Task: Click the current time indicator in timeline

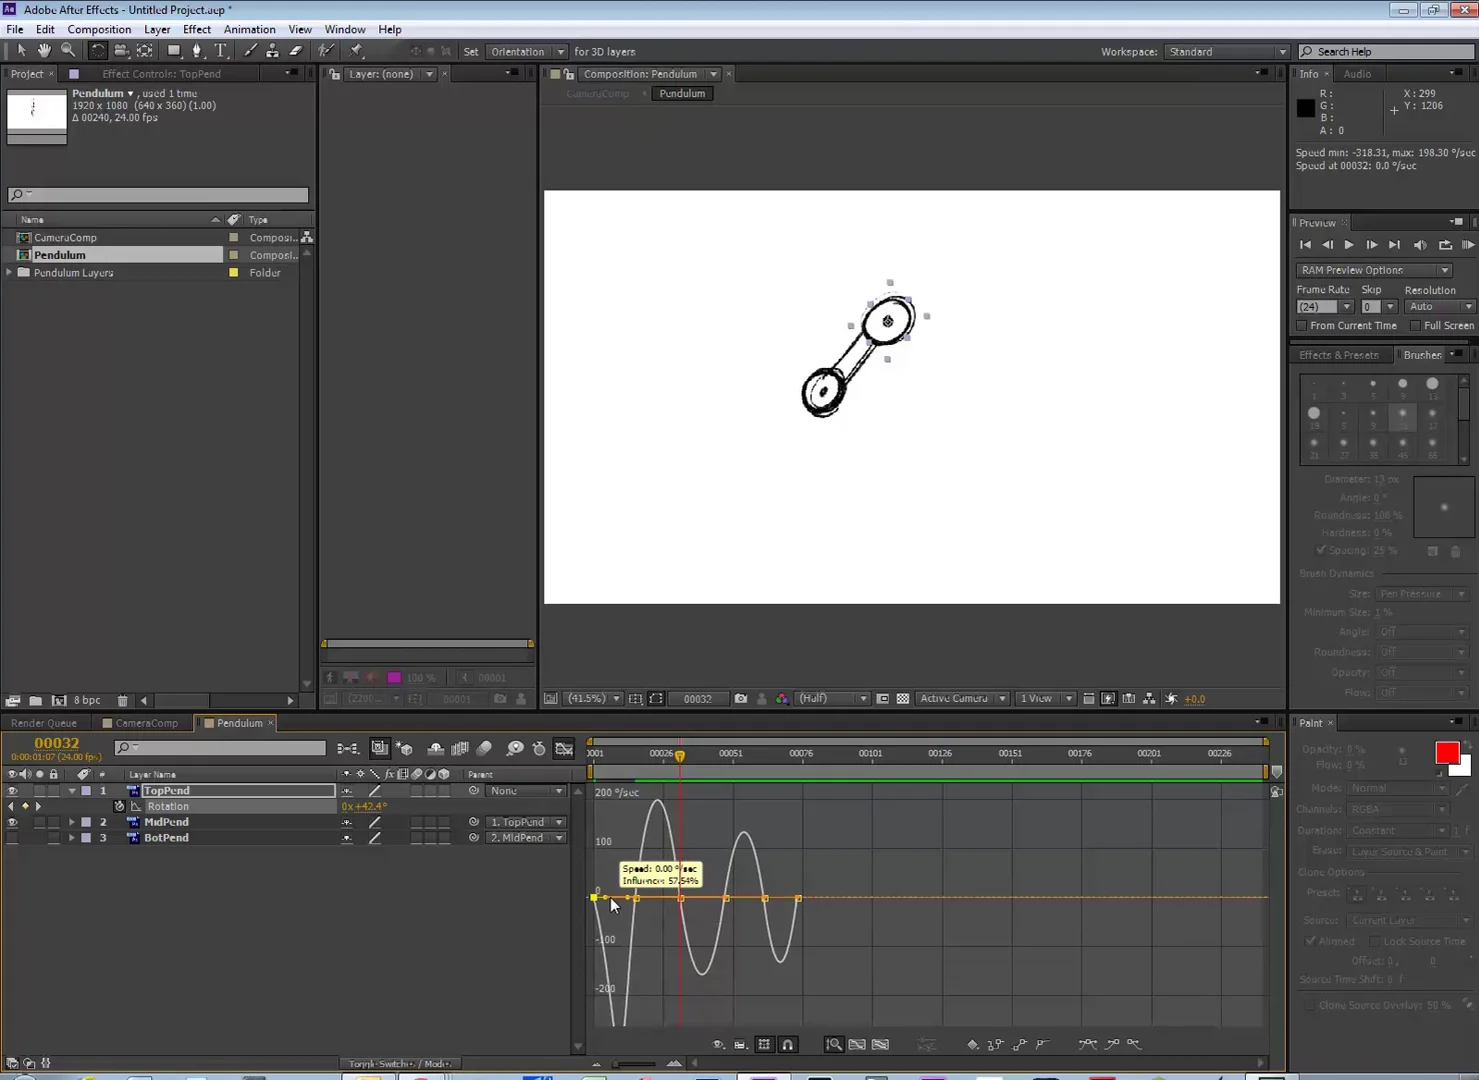Action: point(680,756)
